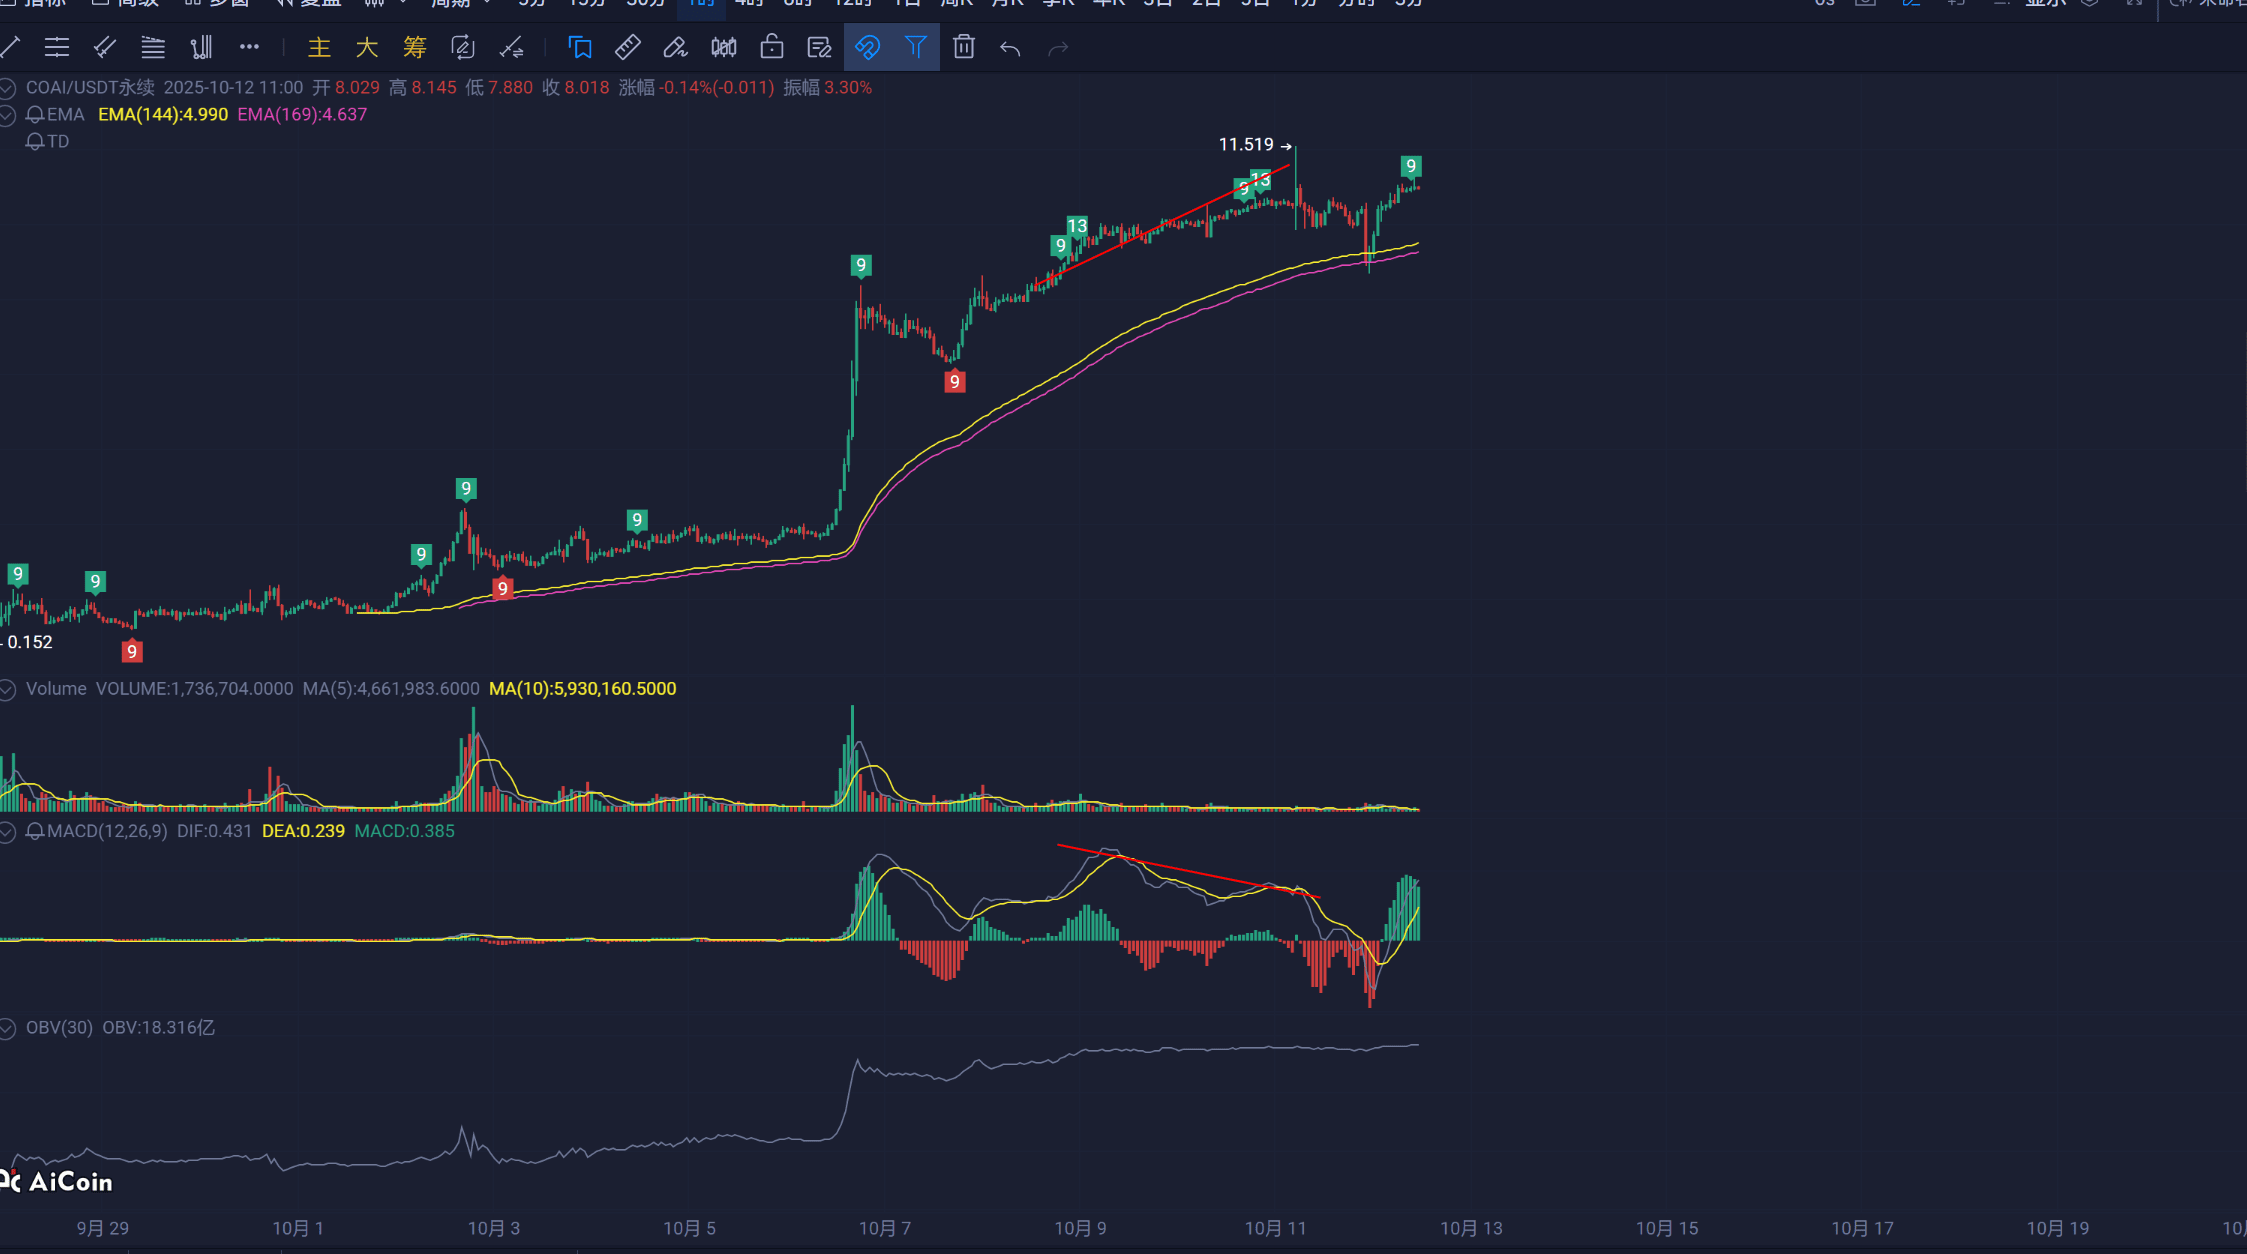Click the yellow 主 indicator button

(x=319, y=47)
